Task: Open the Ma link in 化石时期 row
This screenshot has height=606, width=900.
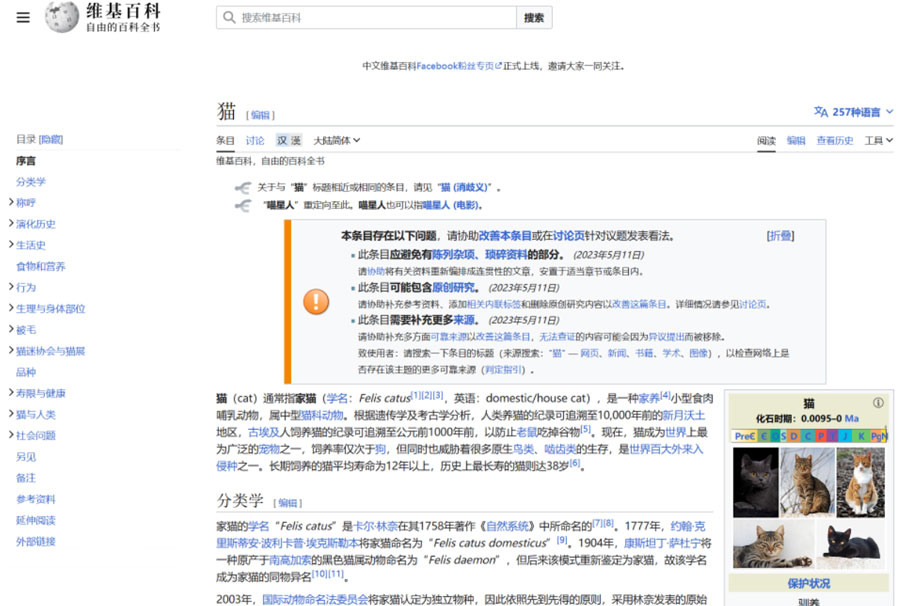Action: pos(852,419)
